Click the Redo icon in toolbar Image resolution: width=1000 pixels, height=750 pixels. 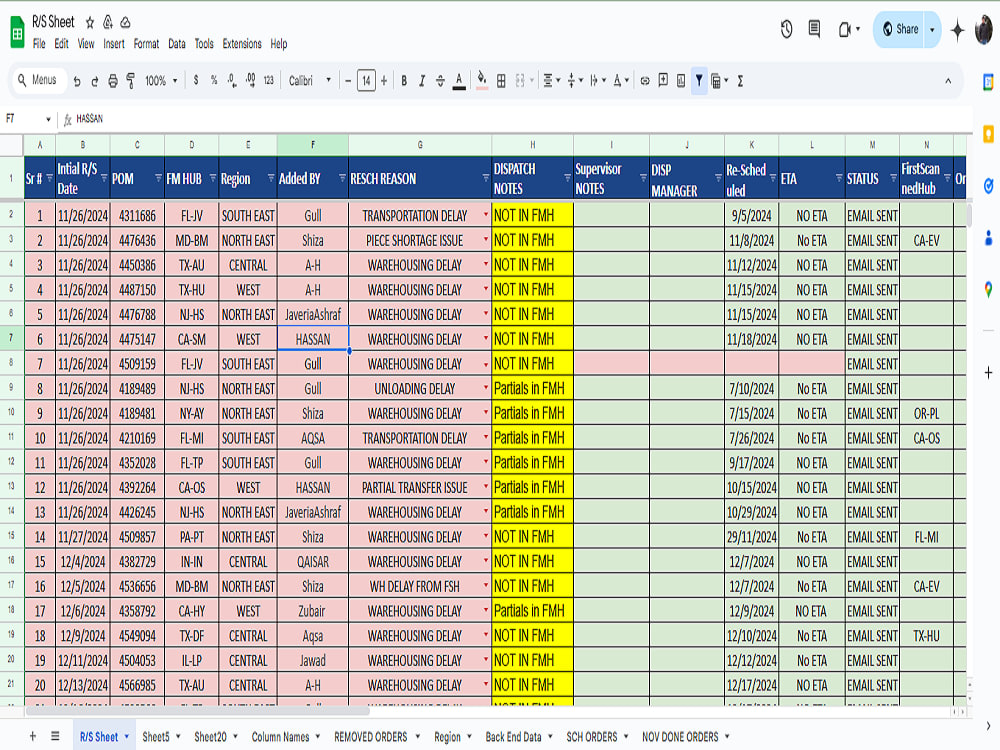click(x=94, y=81)
